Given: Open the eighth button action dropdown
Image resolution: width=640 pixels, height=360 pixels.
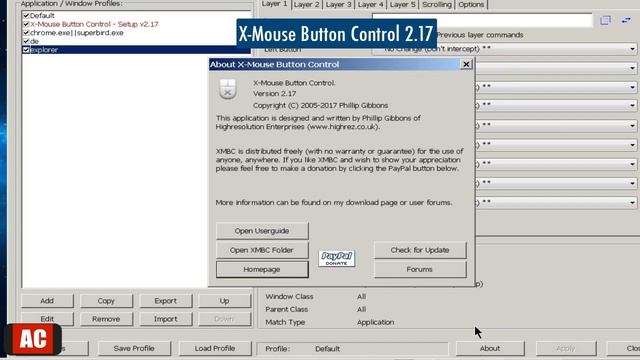Looking at the screenshot, I should [x=632, y=183].
